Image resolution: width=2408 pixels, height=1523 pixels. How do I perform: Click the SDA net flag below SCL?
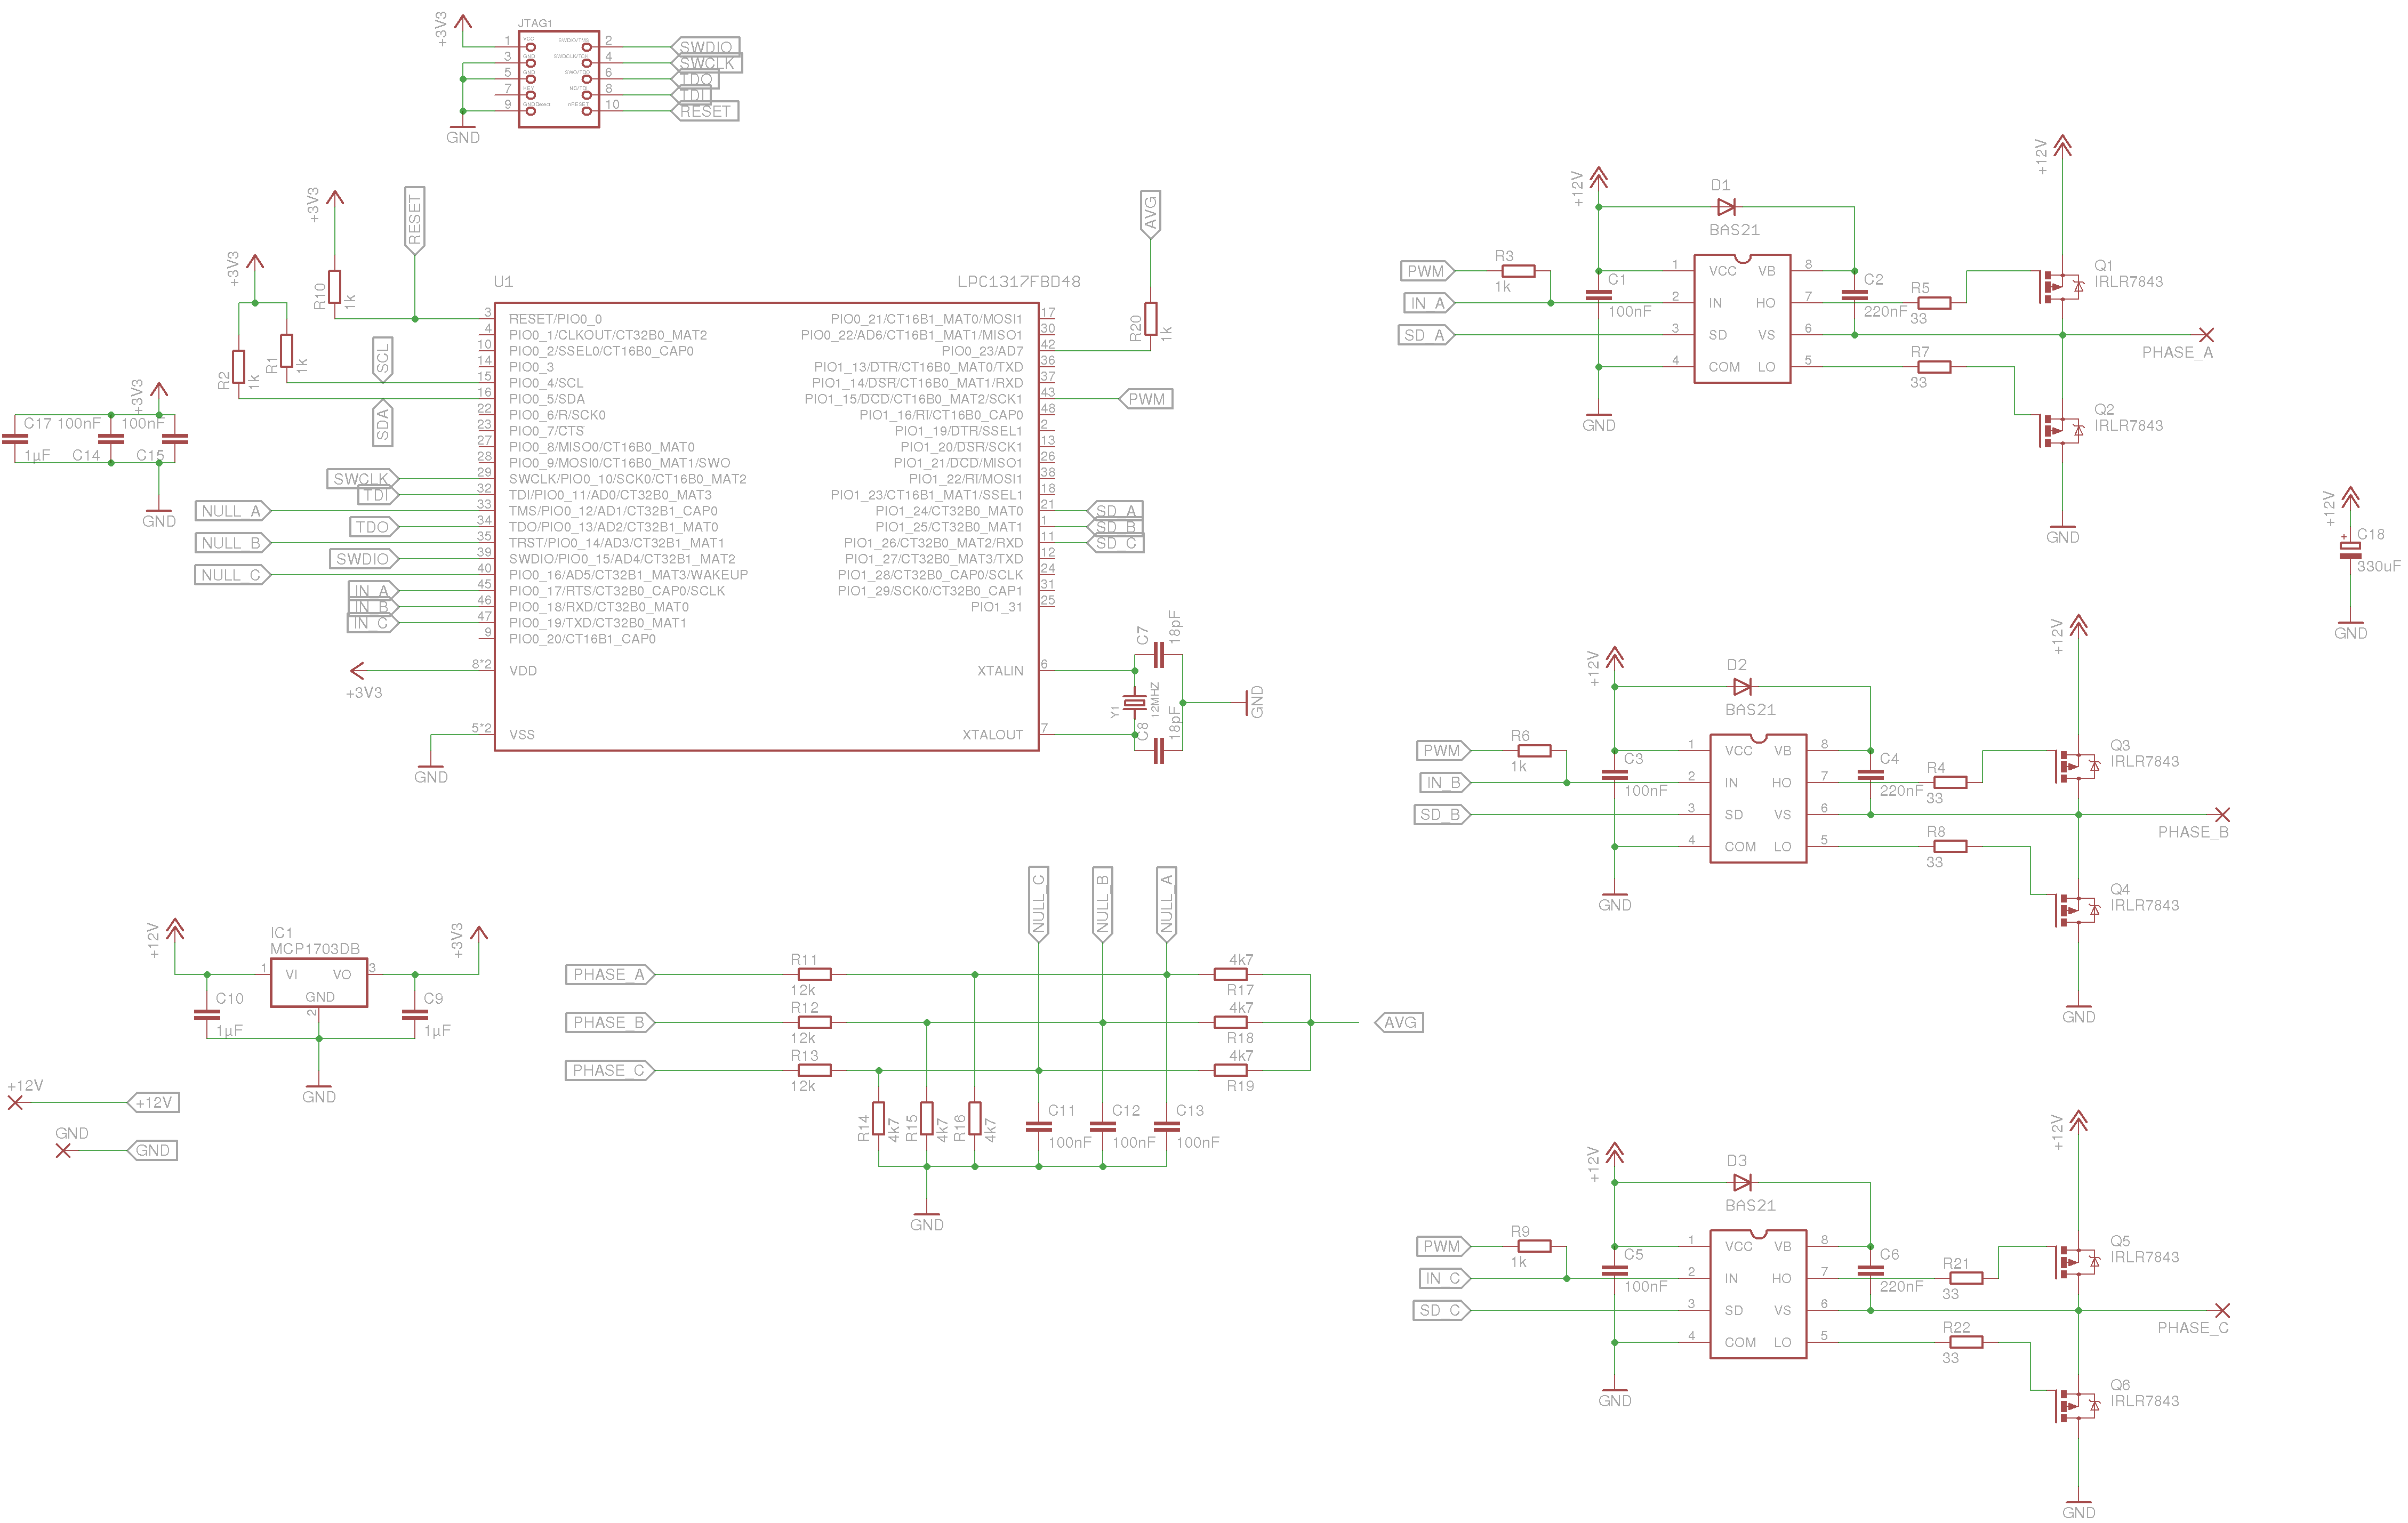click(x=383, y=423)
